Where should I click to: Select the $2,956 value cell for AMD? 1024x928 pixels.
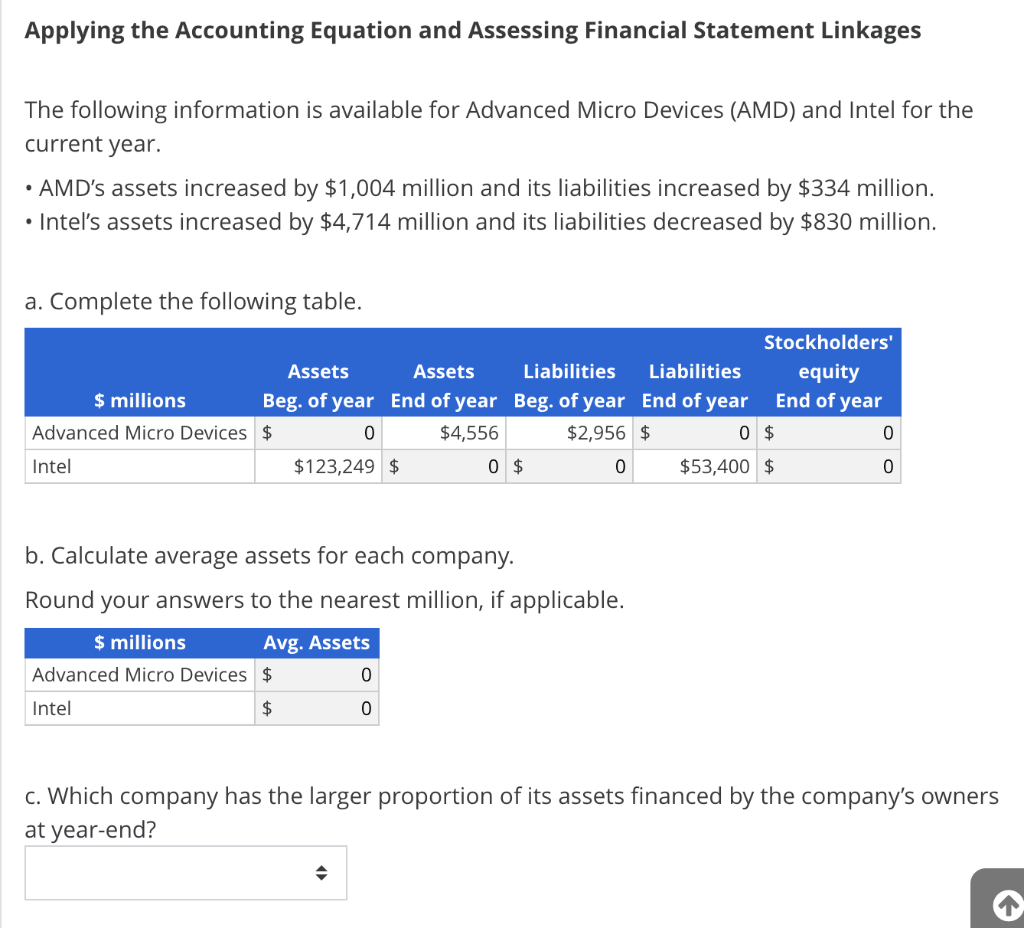pyautogui.click(x=568, y=432)
